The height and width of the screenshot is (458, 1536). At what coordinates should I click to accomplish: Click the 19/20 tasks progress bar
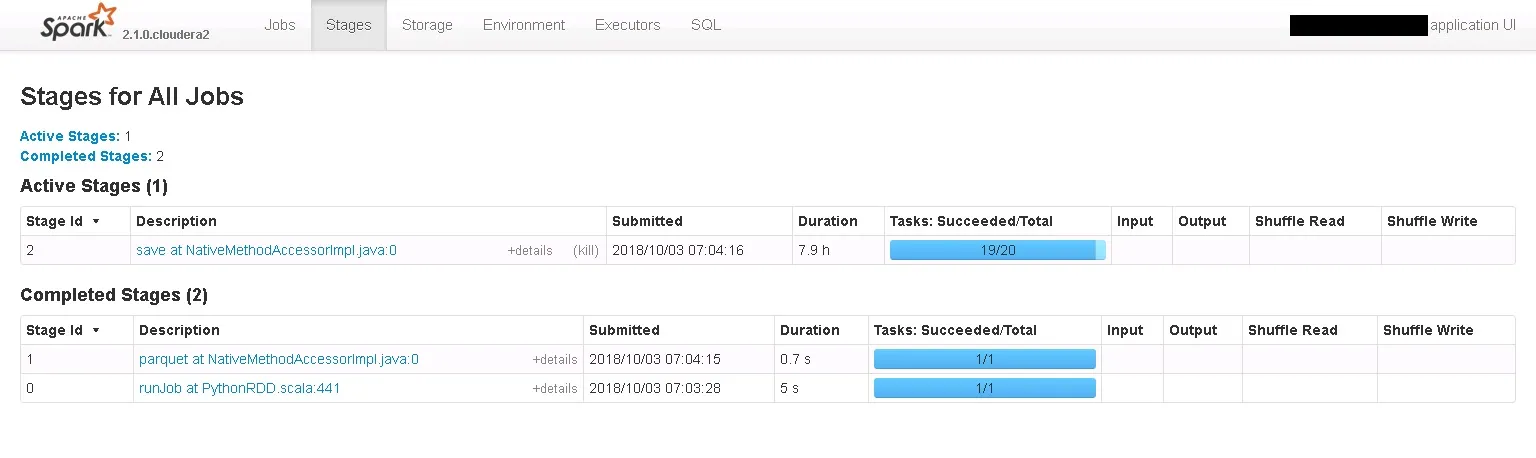coord(997,250)
